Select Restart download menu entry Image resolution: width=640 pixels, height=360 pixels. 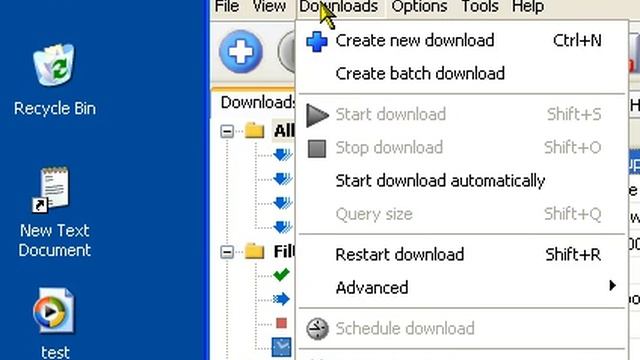pyautogui.click(x=463, y=255)
